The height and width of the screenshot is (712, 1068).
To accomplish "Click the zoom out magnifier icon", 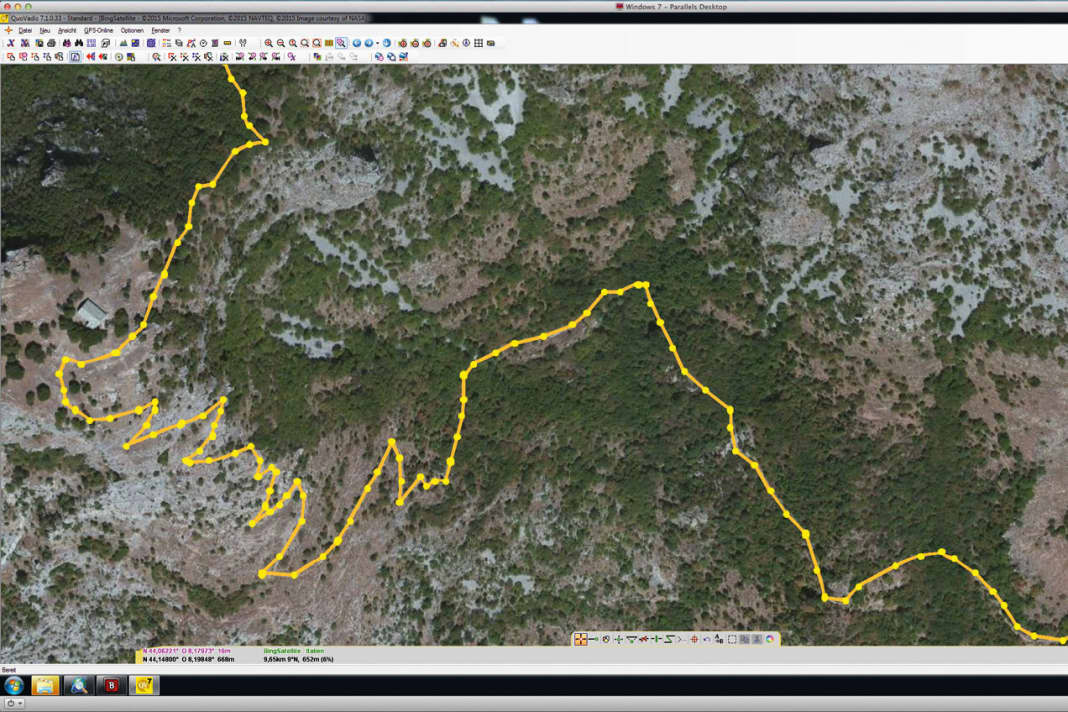I will click(x=281, y=43).
